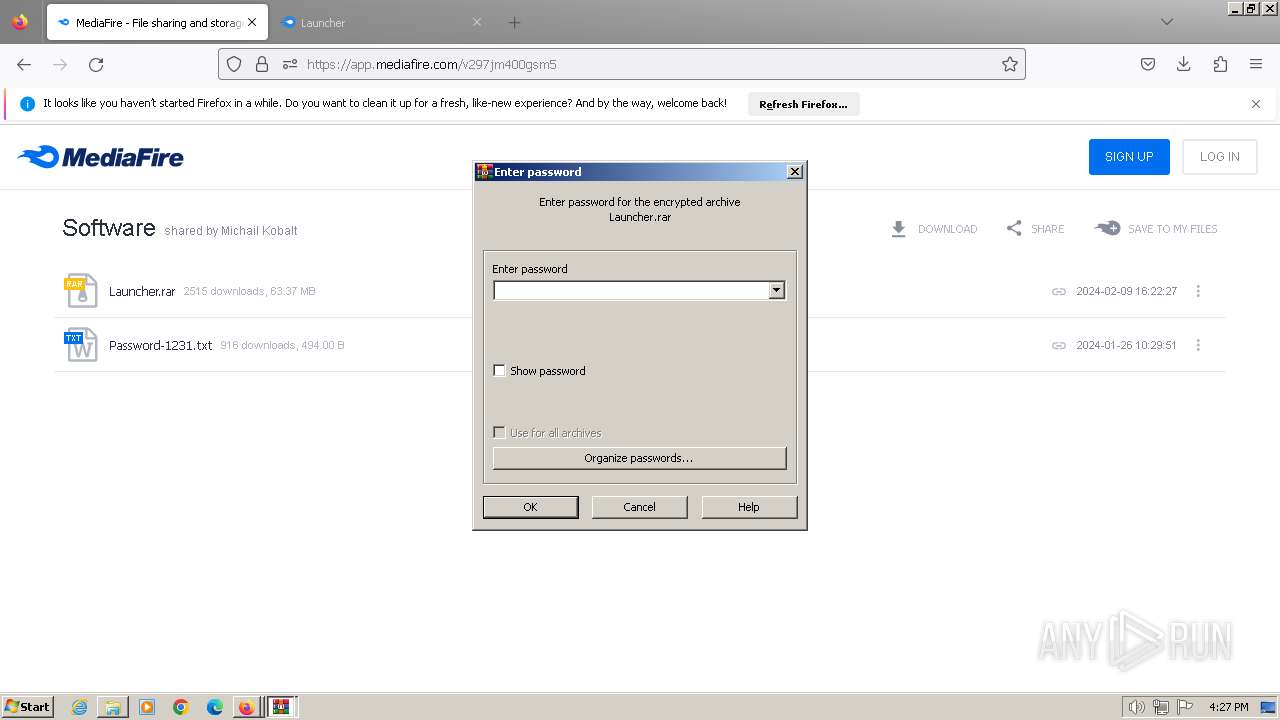Click Launcher.rar file icon
This screenshot has height=720, width=1280.
point(80,291)
